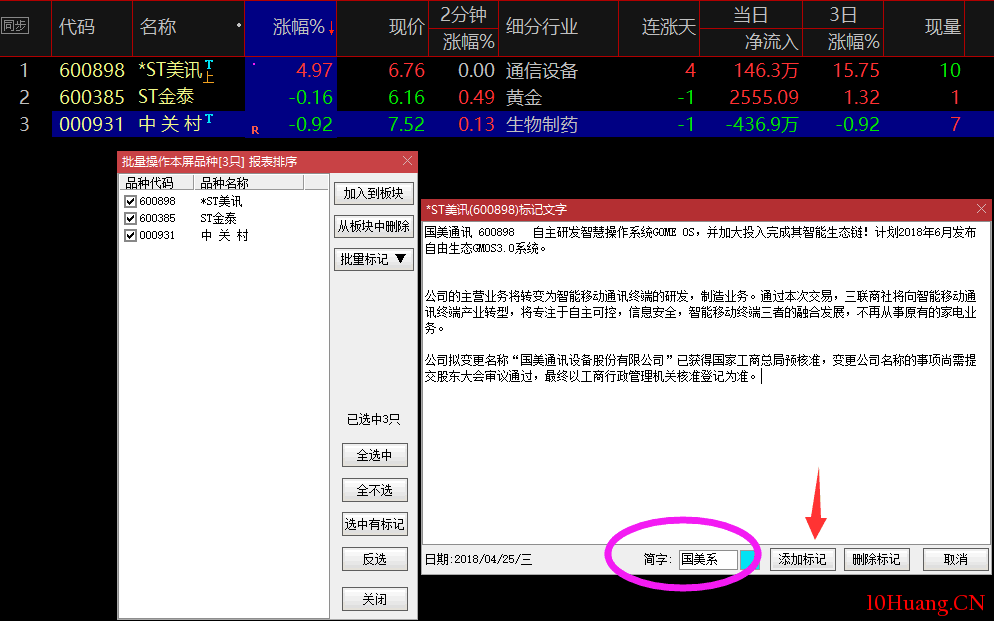Click the 生物制药 industry cell
Image resolution: width=994 pixels, height=621 pixels.
[542, 124]
